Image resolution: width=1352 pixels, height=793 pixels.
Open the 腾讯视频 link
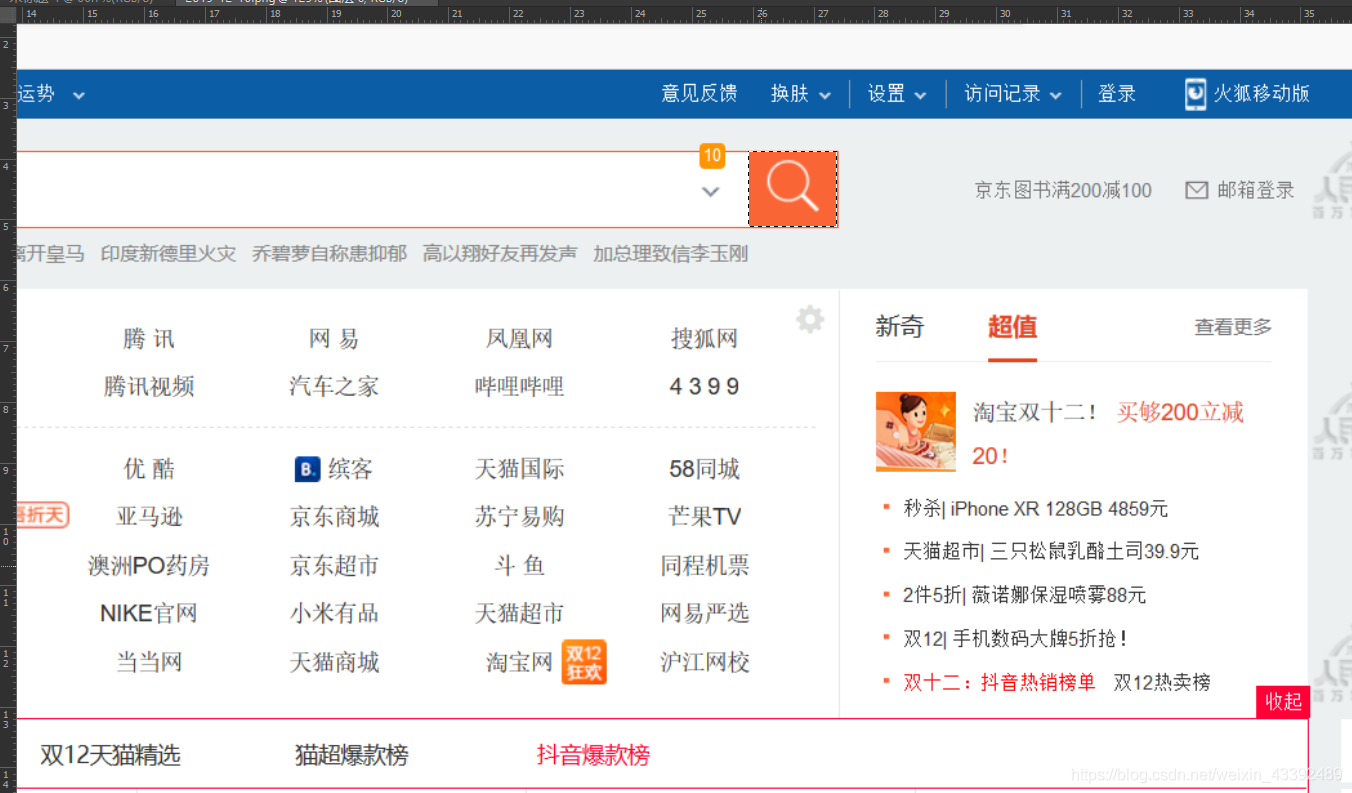(149, 387)
